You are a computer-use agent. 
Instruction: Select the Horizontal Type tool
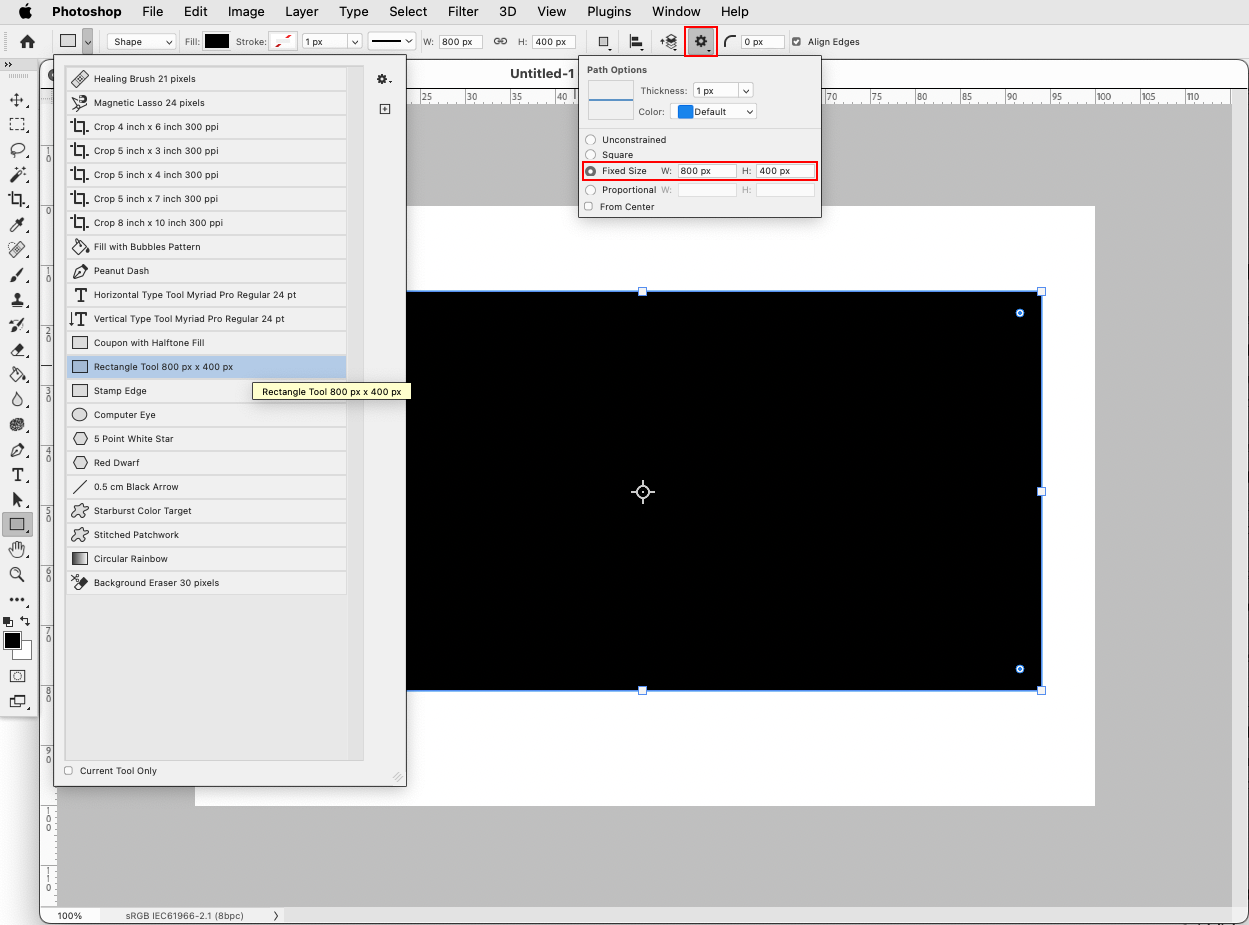pos(17,474)
